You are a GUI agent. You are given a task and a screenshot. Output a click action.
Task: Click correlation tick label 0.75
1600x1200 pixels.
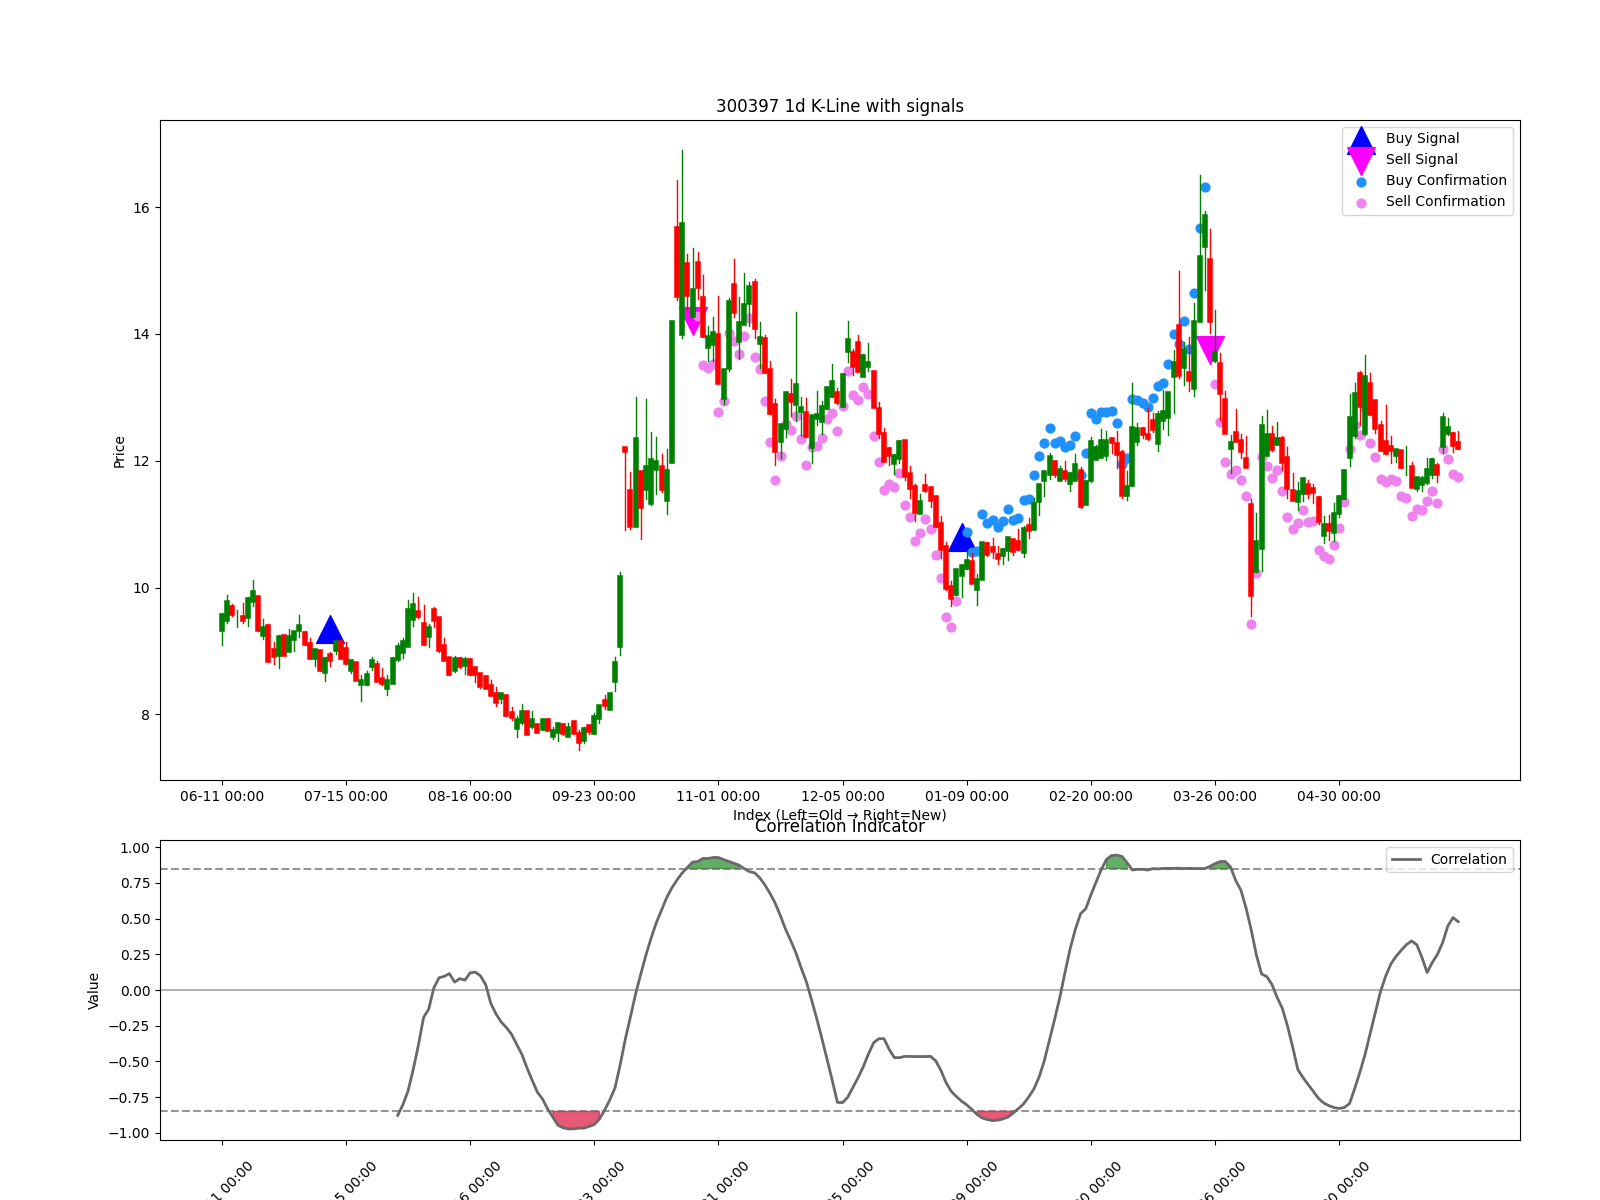click(x=135, y=884)
